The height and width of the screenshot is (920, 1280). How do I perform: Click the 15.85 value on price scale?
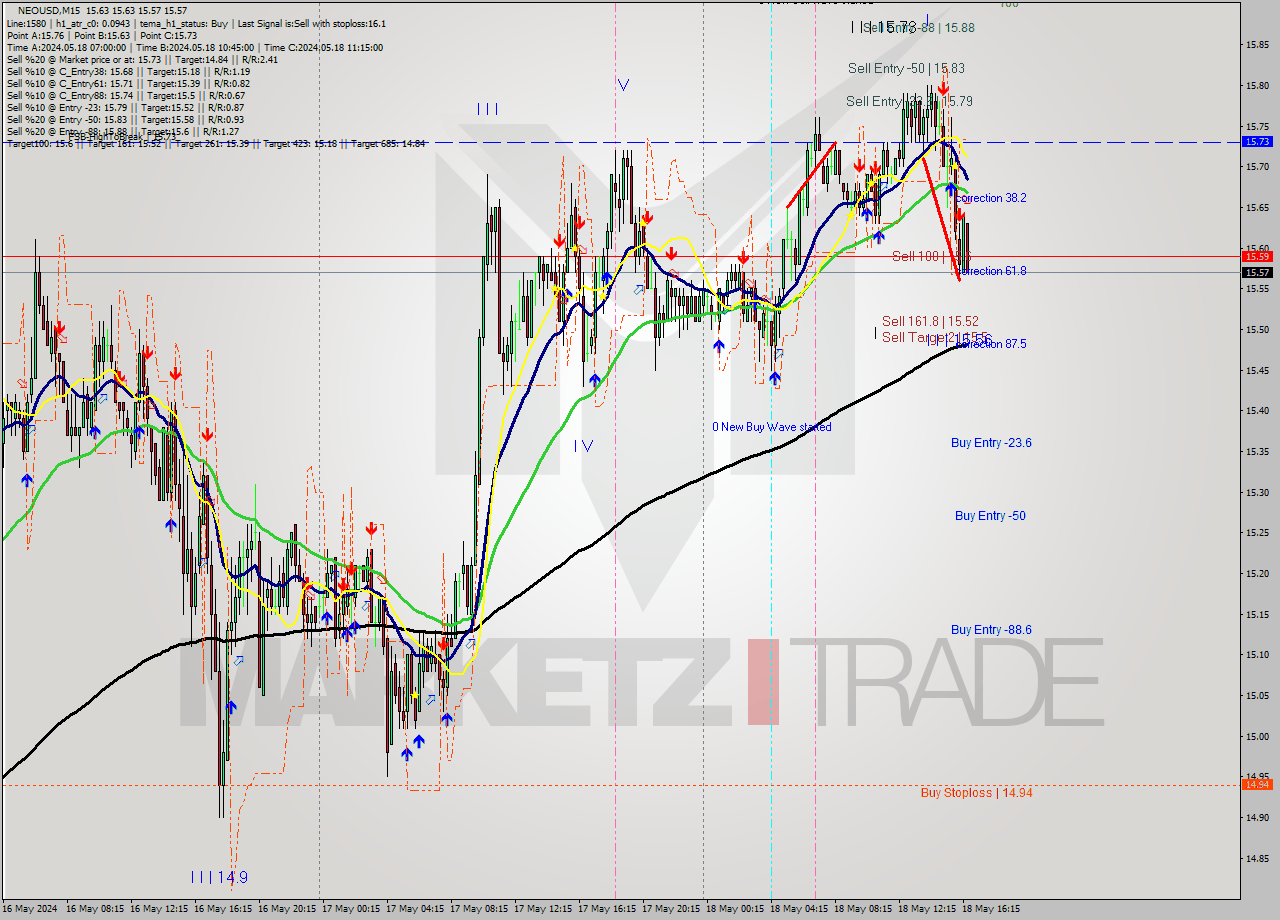[1256, 44]
